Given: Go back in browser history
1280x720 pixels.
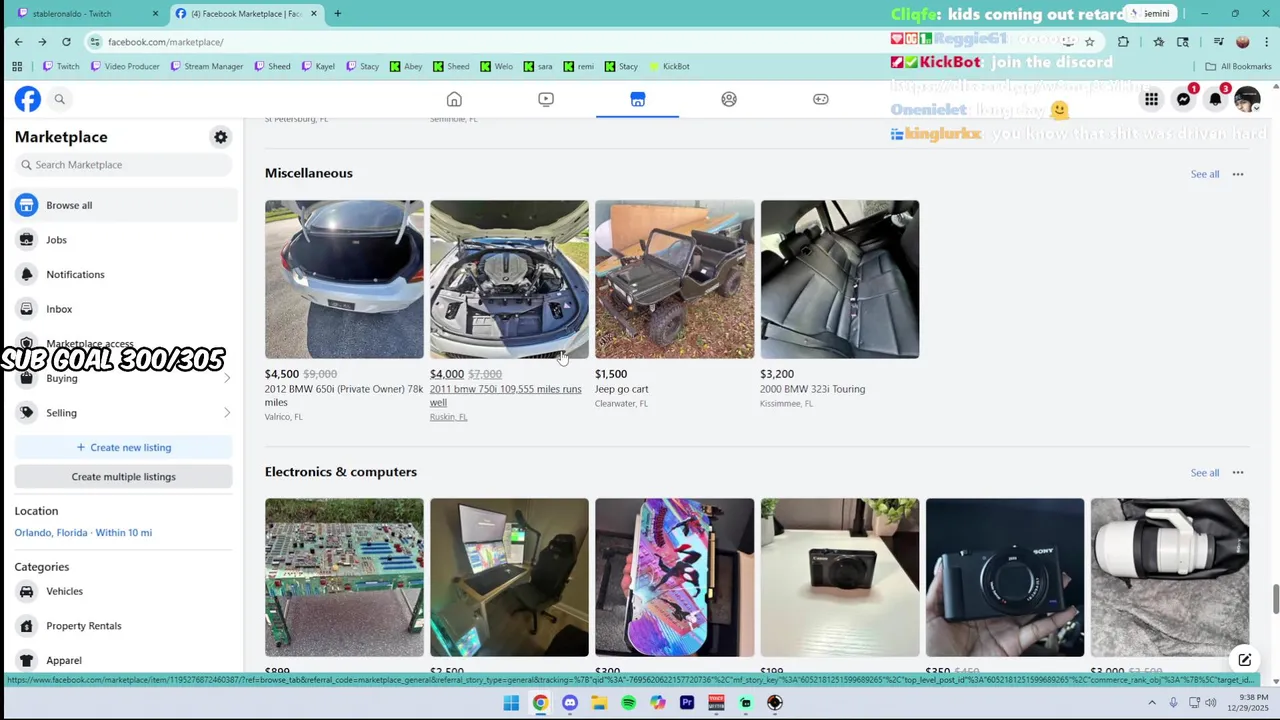Looking at the screenshot, I should (x=18, y=42).
